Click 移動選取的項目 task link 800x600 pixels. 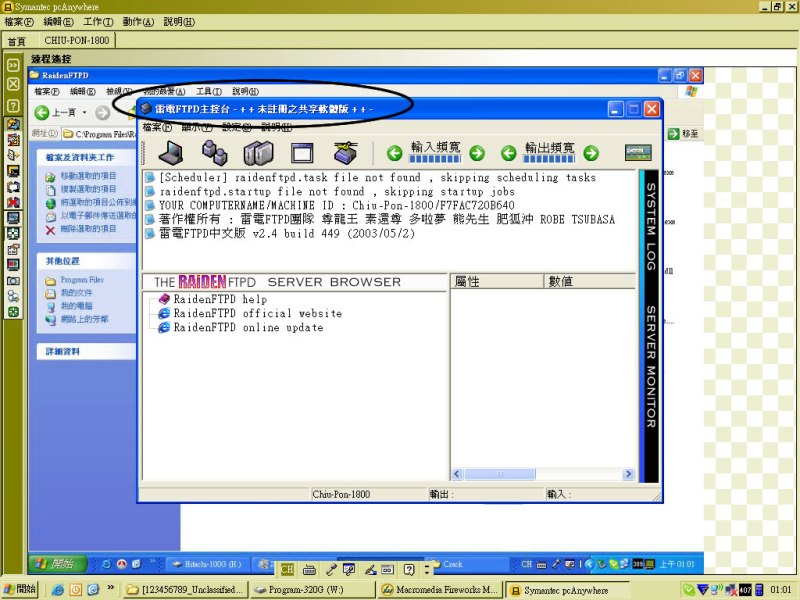point(88,176)
